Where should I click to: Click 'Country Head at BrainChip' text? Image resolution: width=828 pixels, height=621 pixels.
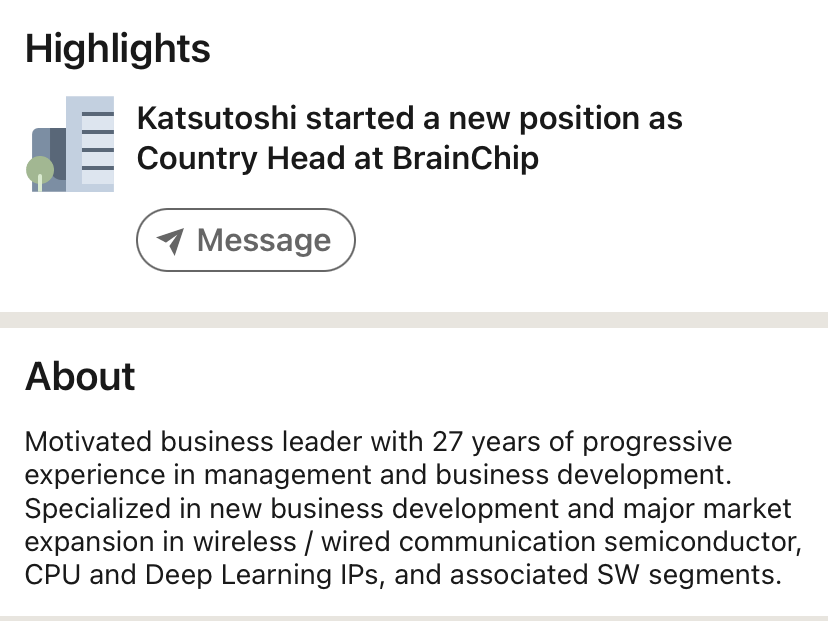[x=337, y=158]
